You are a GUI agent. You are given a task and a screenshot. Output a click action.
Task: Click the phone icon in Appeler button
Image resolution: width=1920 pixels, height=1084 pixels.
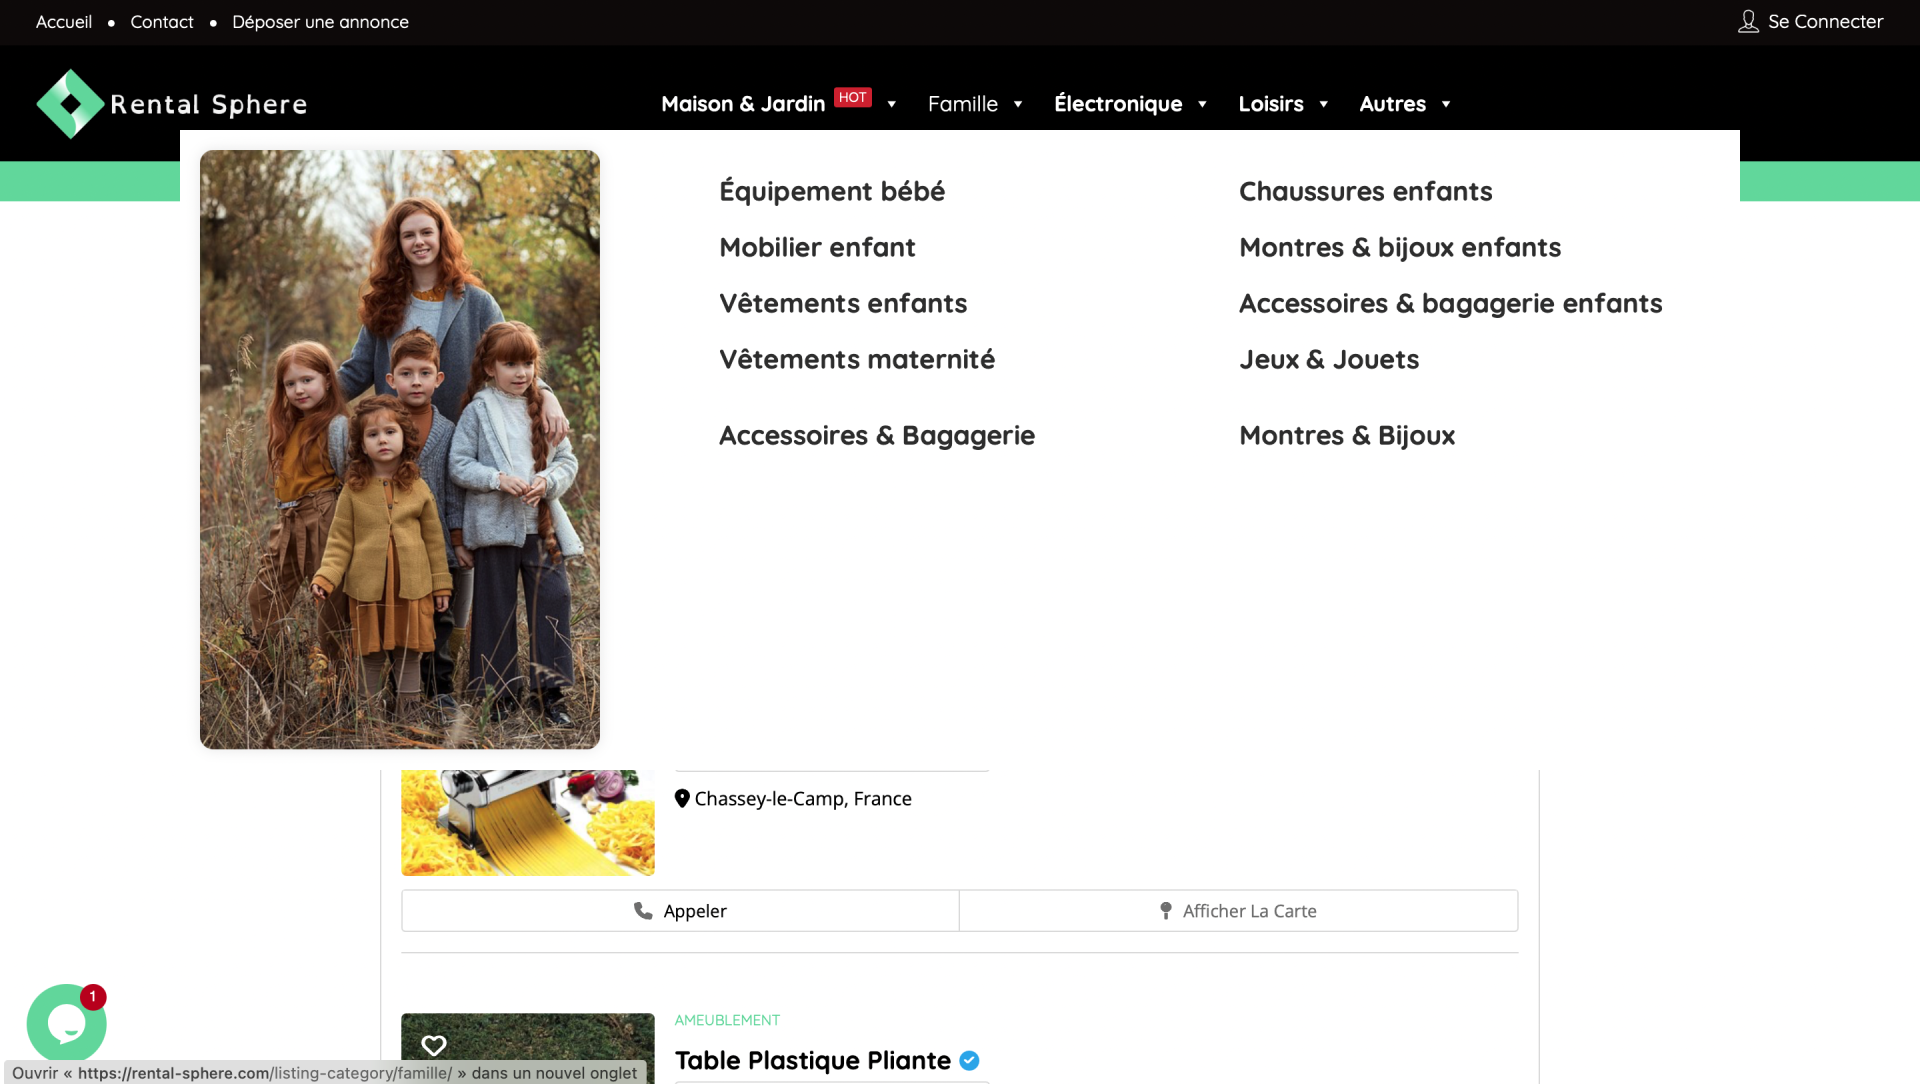[x=643, y=911]
